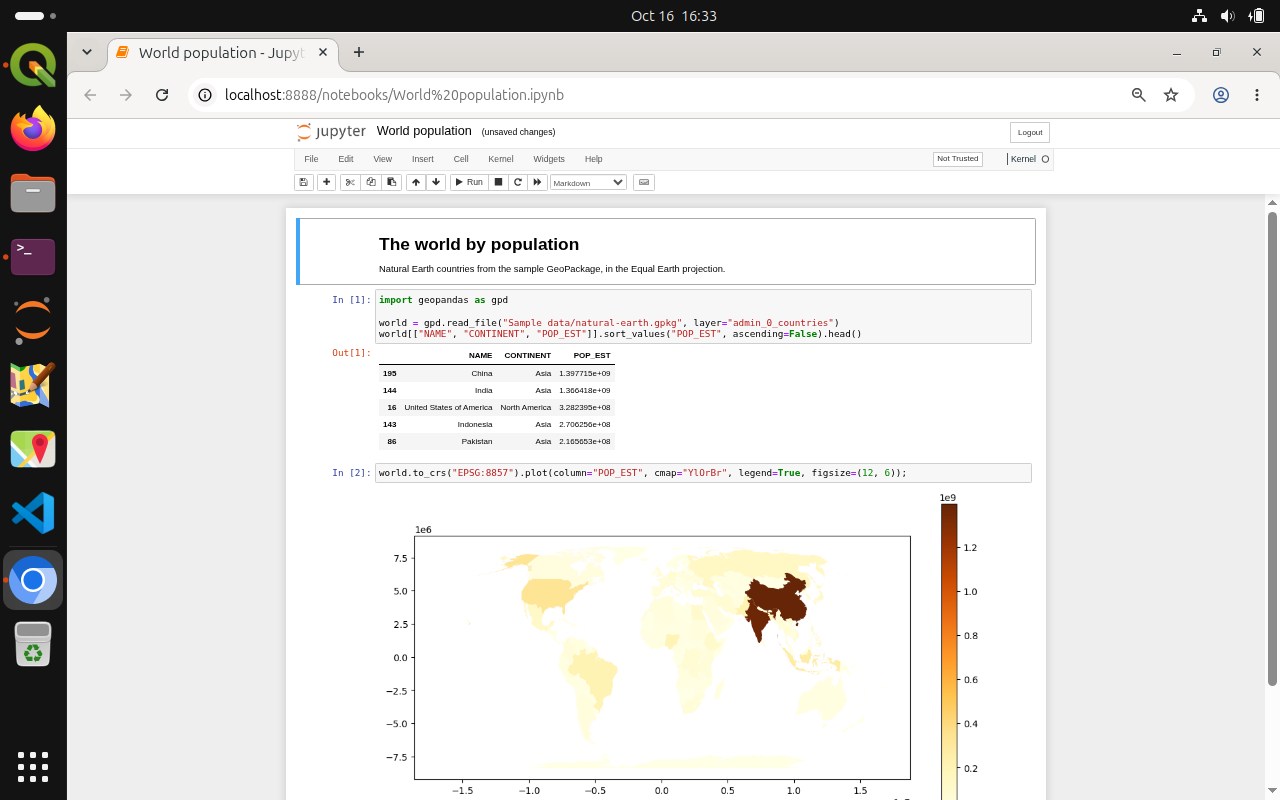Select the second code cell with world.to_crs

tap(703, 472)
